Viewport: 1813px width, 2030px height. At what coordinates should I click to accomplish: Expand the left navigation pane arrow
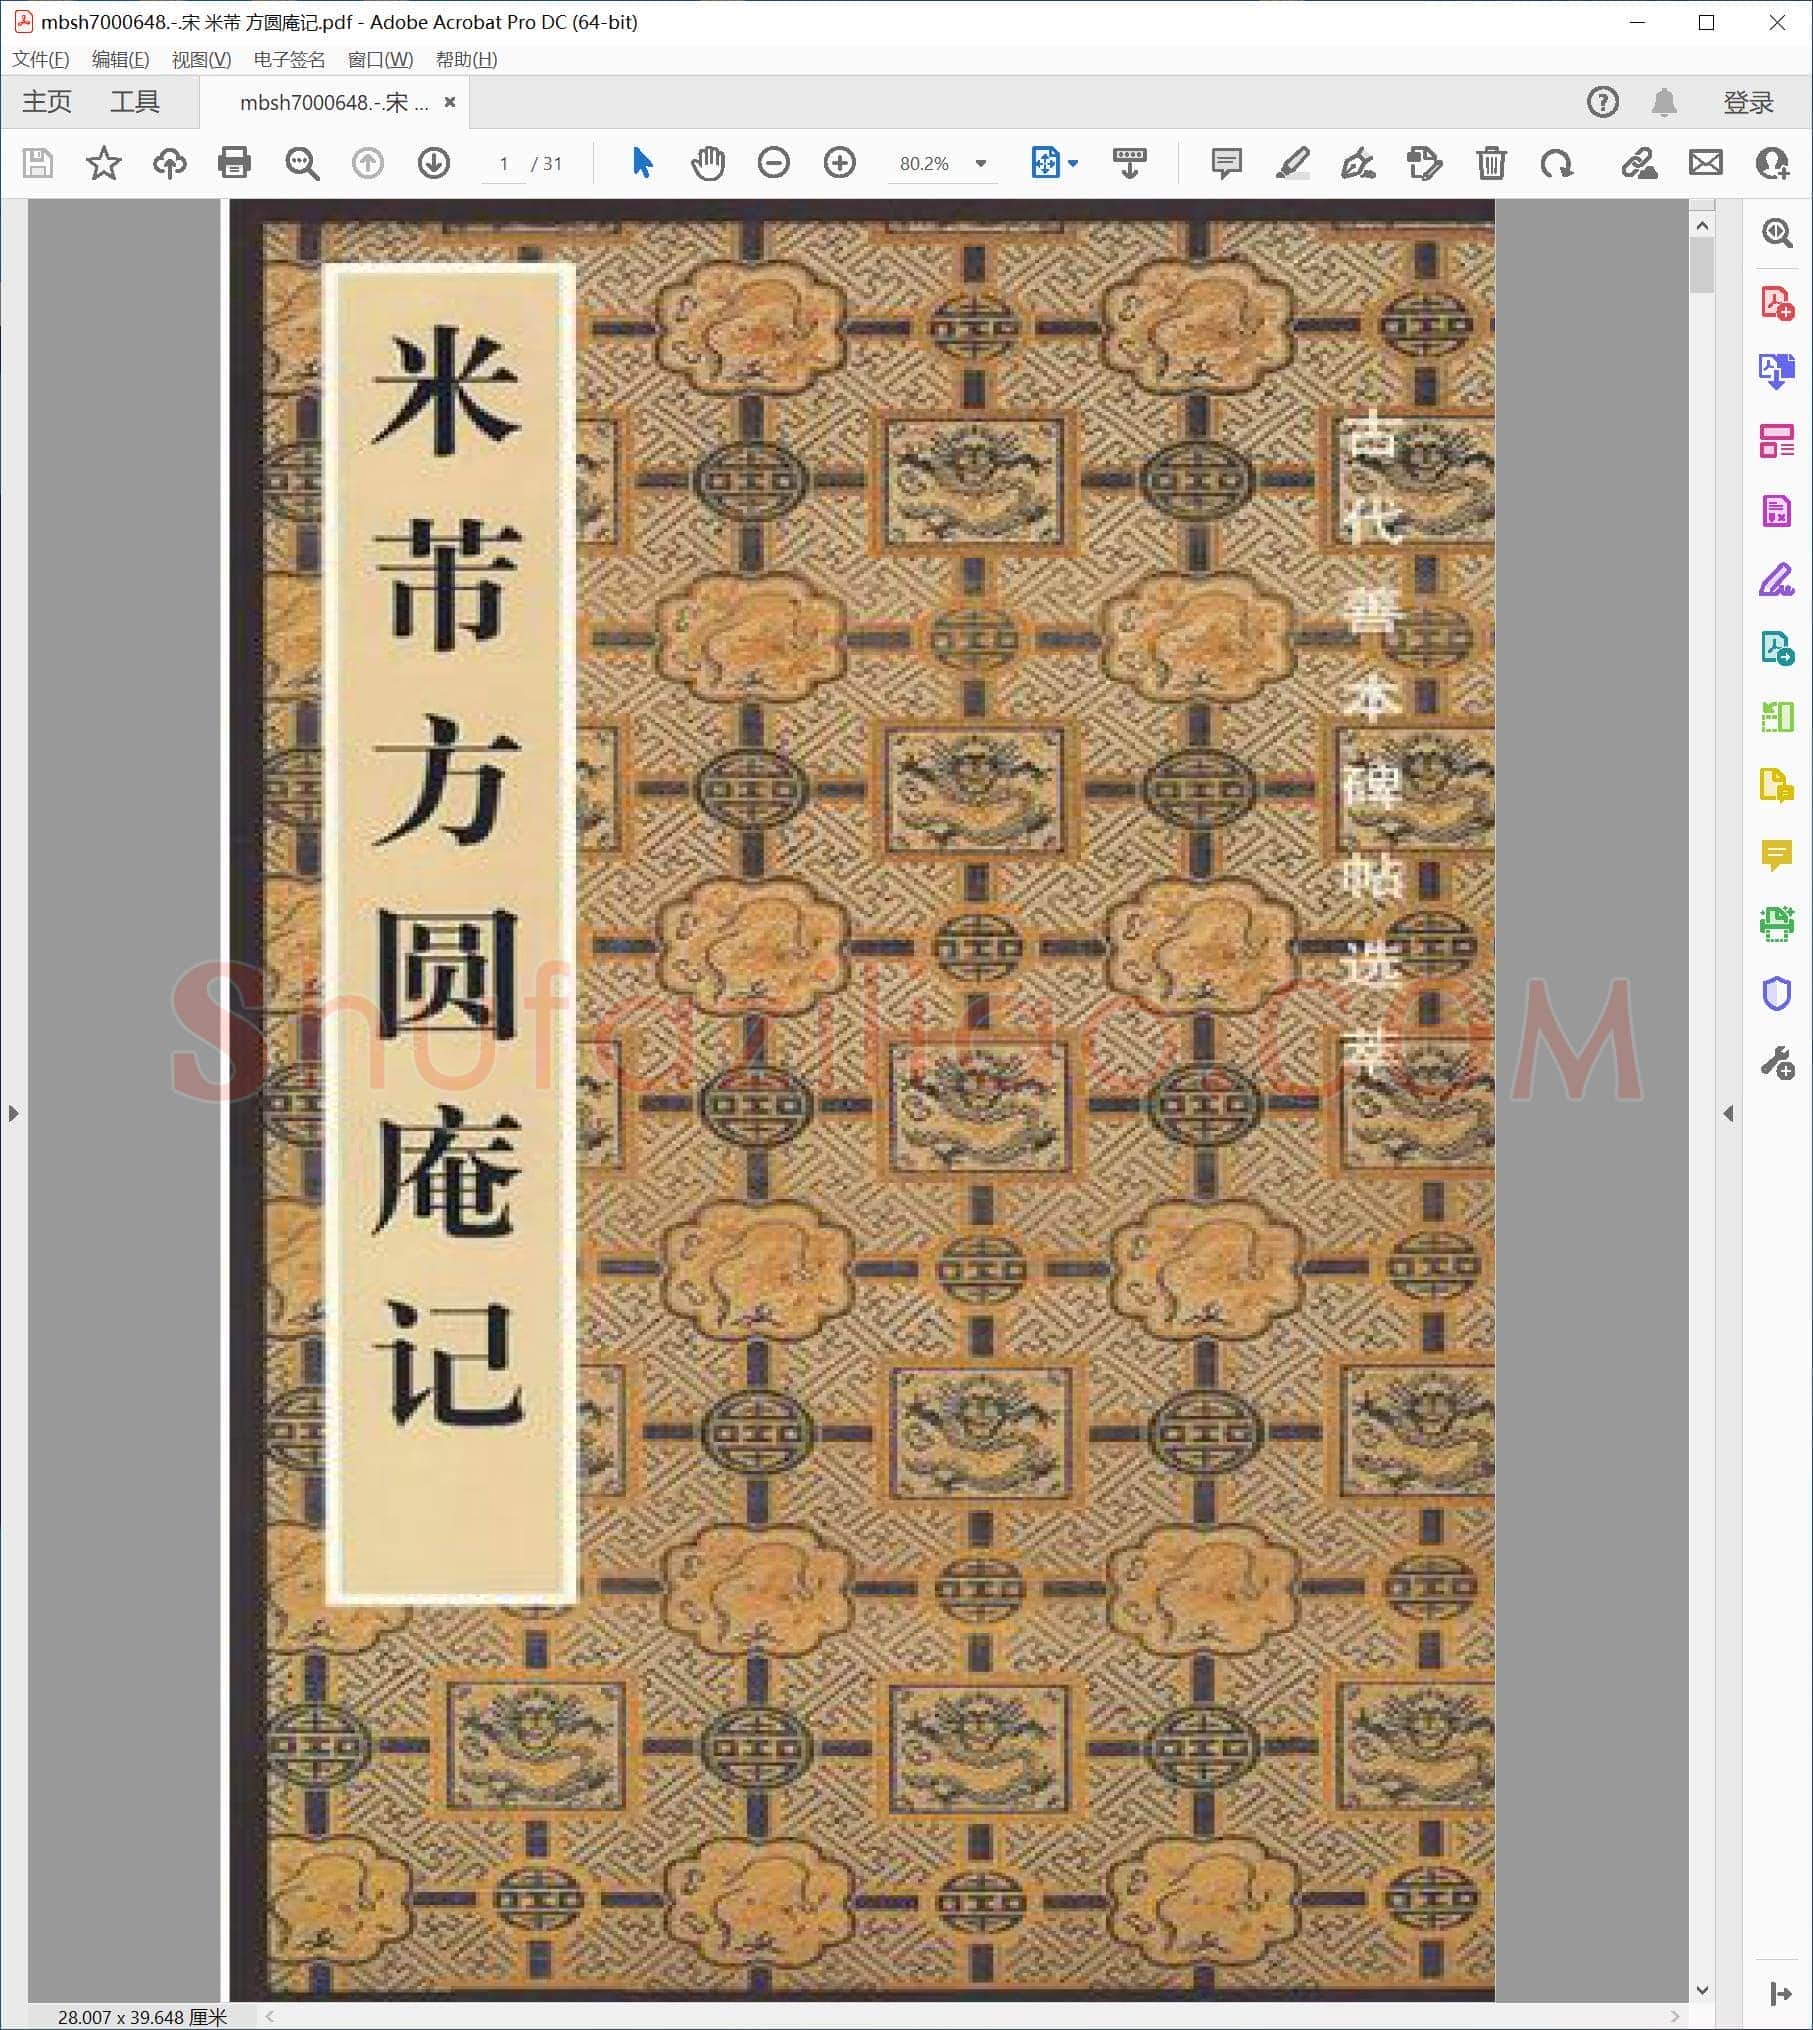(x=13, y=1113)
